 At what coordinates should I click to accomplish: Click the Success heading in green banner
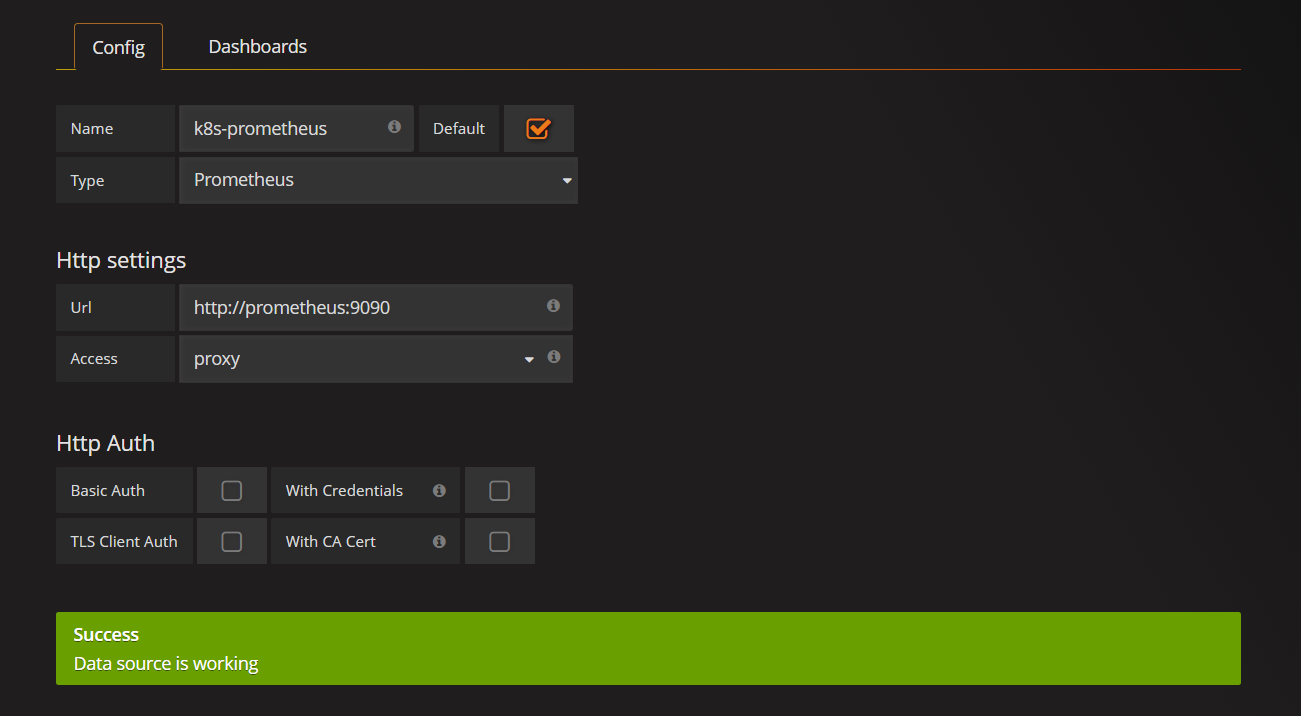(106, 634)
